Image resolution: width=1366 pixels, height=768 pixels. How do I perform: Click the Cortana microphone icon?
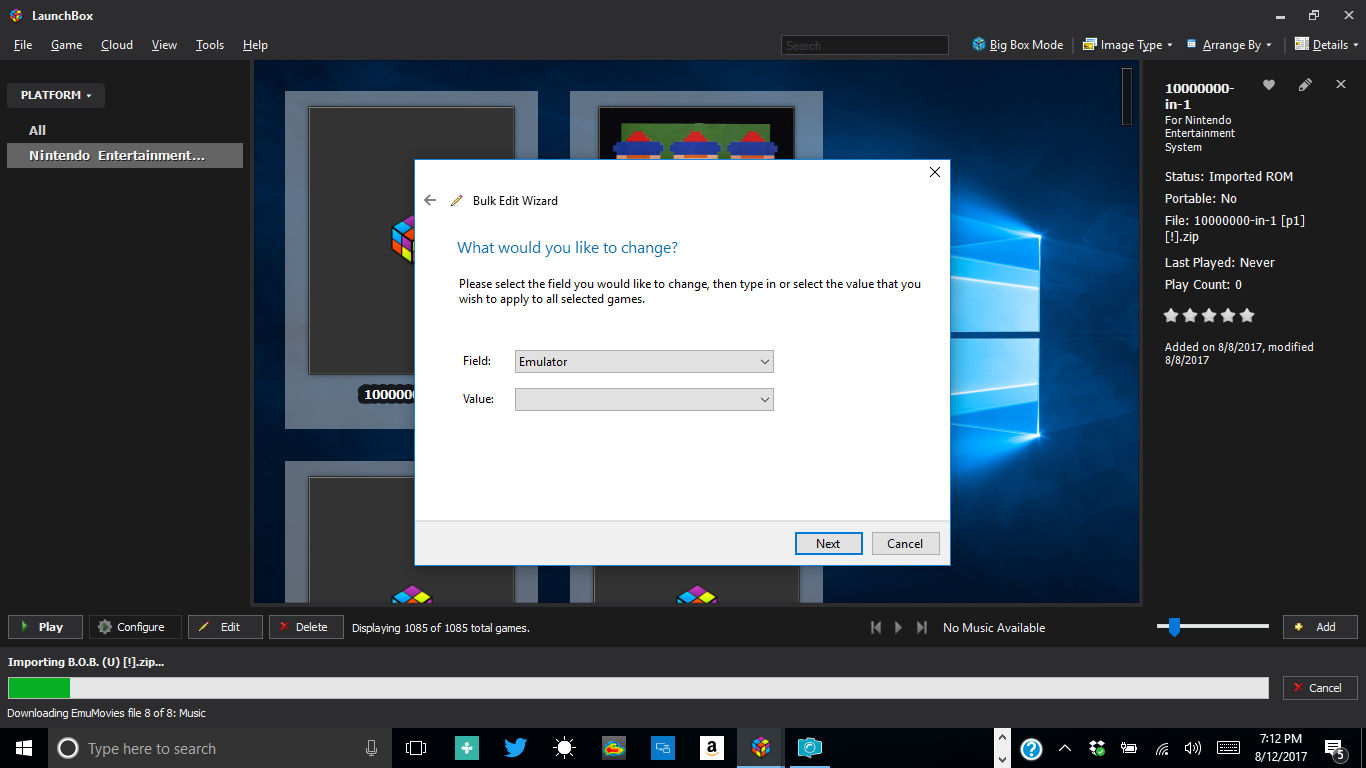click(x=371, y=748)
